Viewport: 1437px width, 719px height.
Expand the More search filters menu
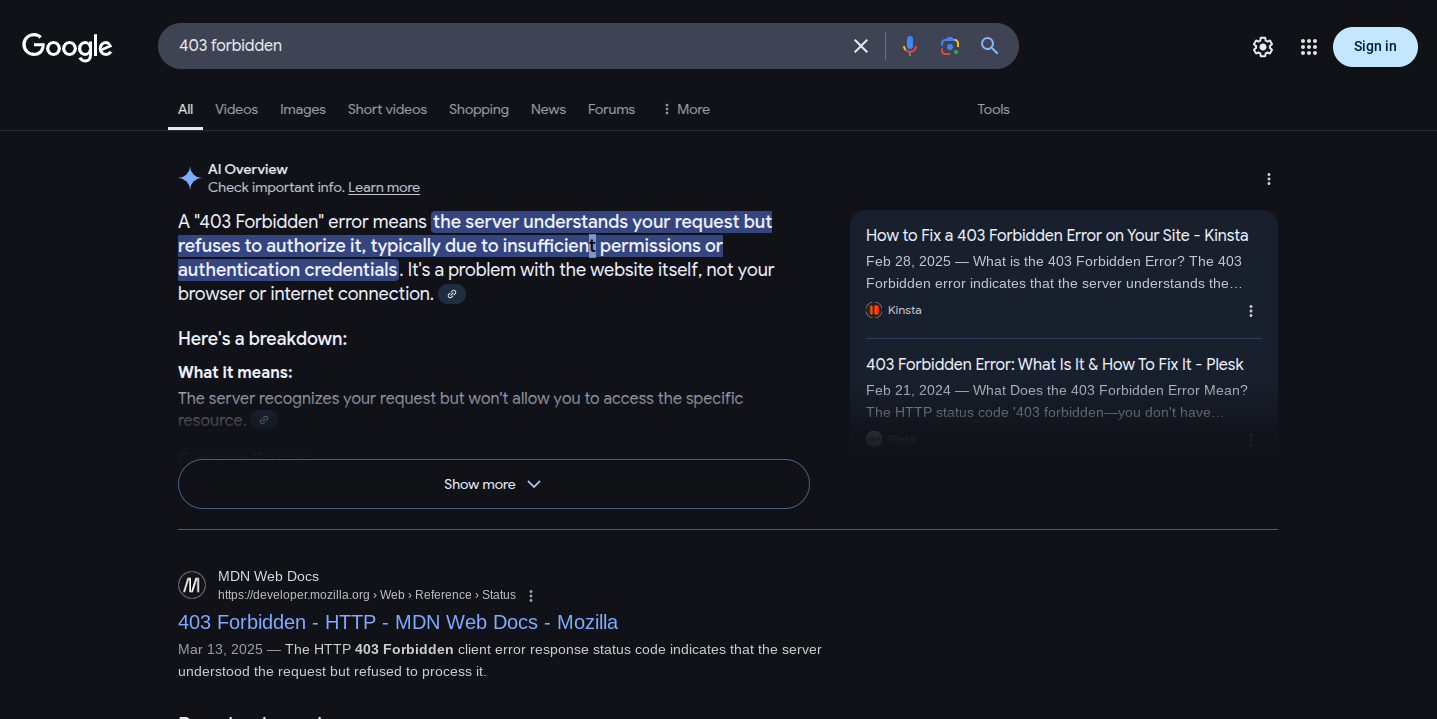[686, 109]
